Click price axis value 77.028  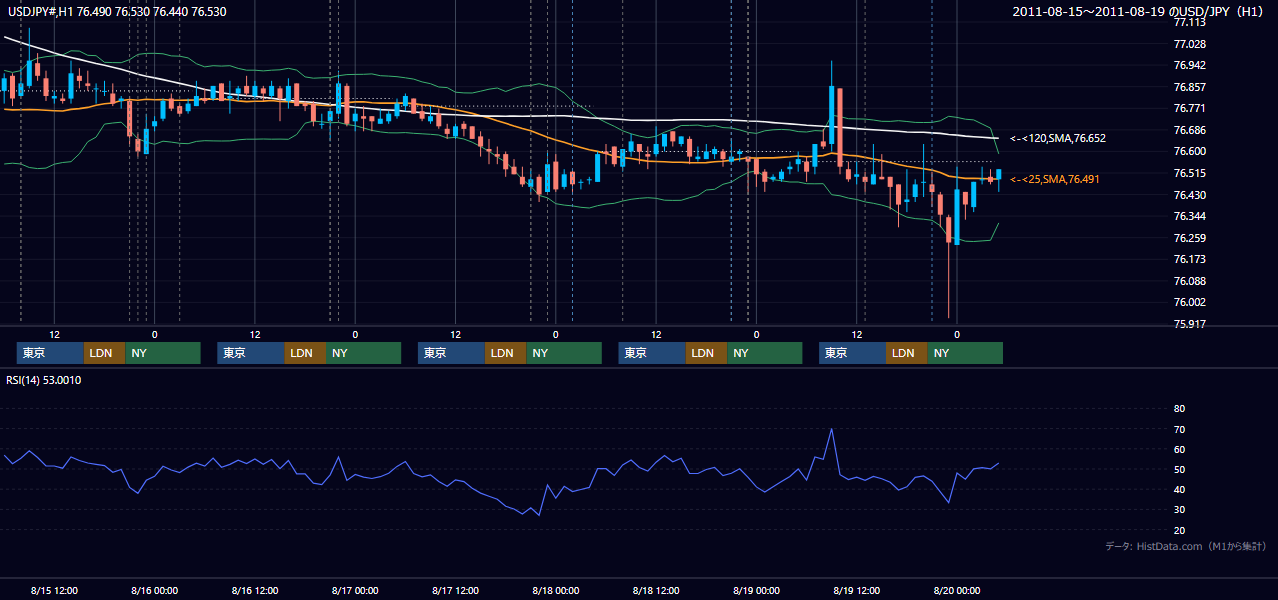[1189, 44]
